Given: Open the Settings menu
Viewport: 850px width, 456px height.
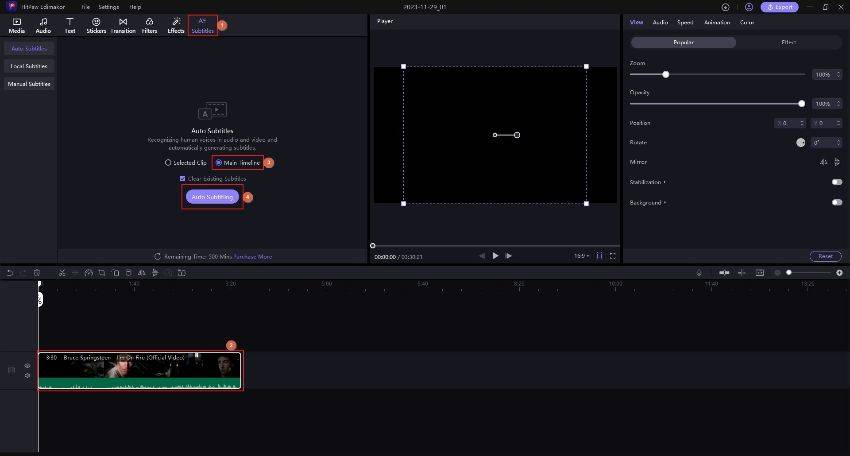Looking at the screenshot, I should (x=108, y=7).
